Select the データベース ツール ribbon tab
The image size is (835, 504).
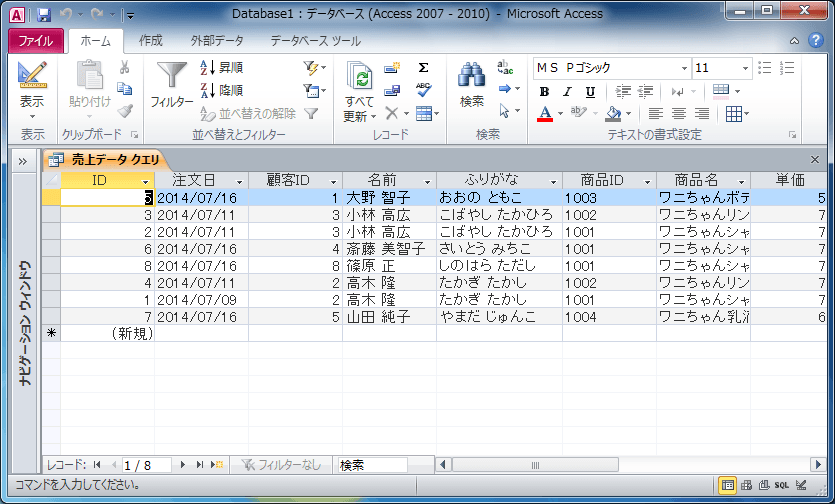click(315, 40)
